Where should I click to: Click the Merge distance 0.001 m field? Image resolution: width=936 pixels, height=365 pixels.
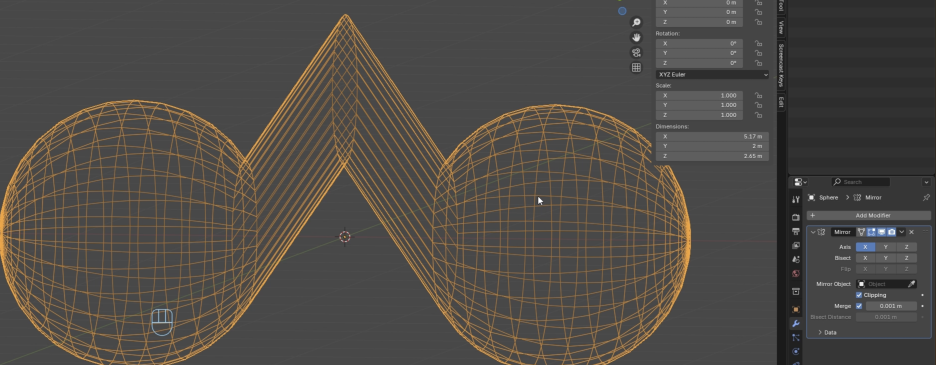point(891,306)
